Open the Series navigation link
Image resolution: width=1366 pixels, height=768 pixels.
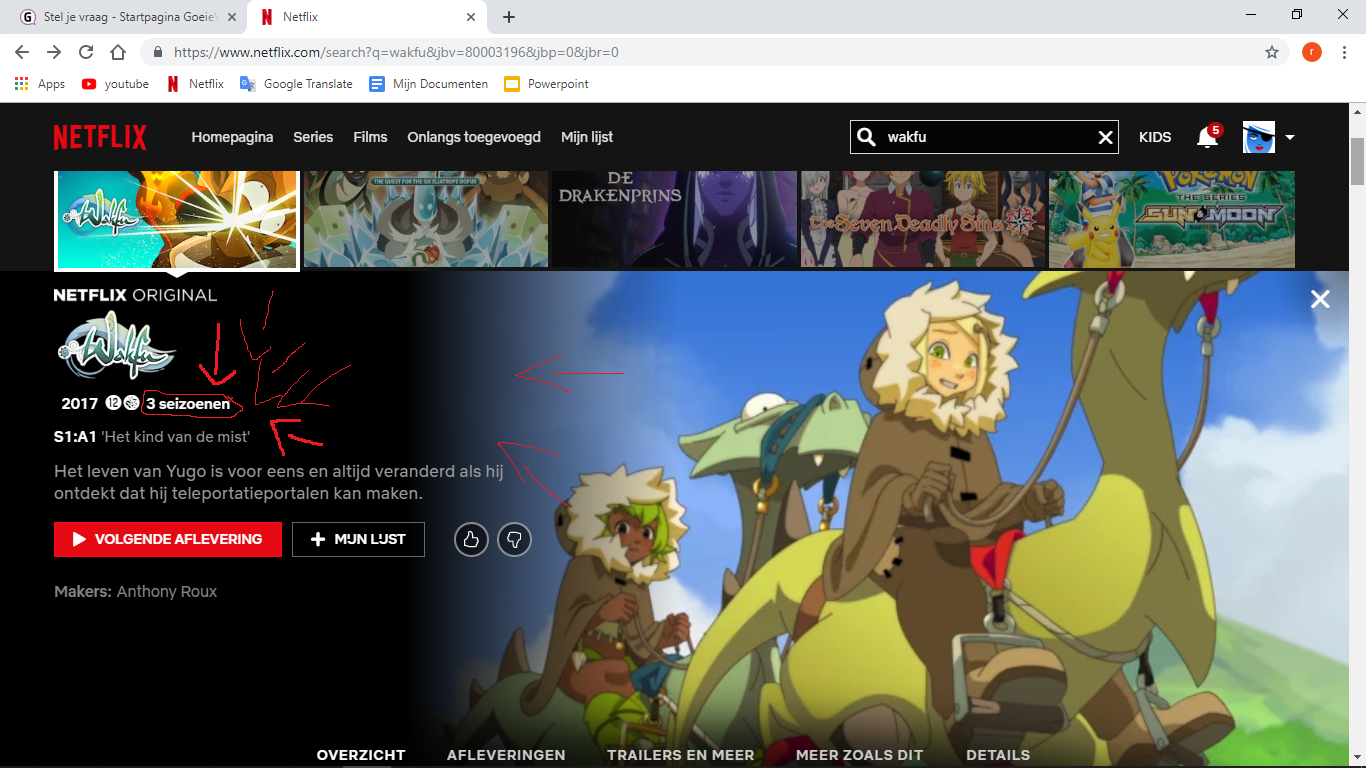click(313, 137)
